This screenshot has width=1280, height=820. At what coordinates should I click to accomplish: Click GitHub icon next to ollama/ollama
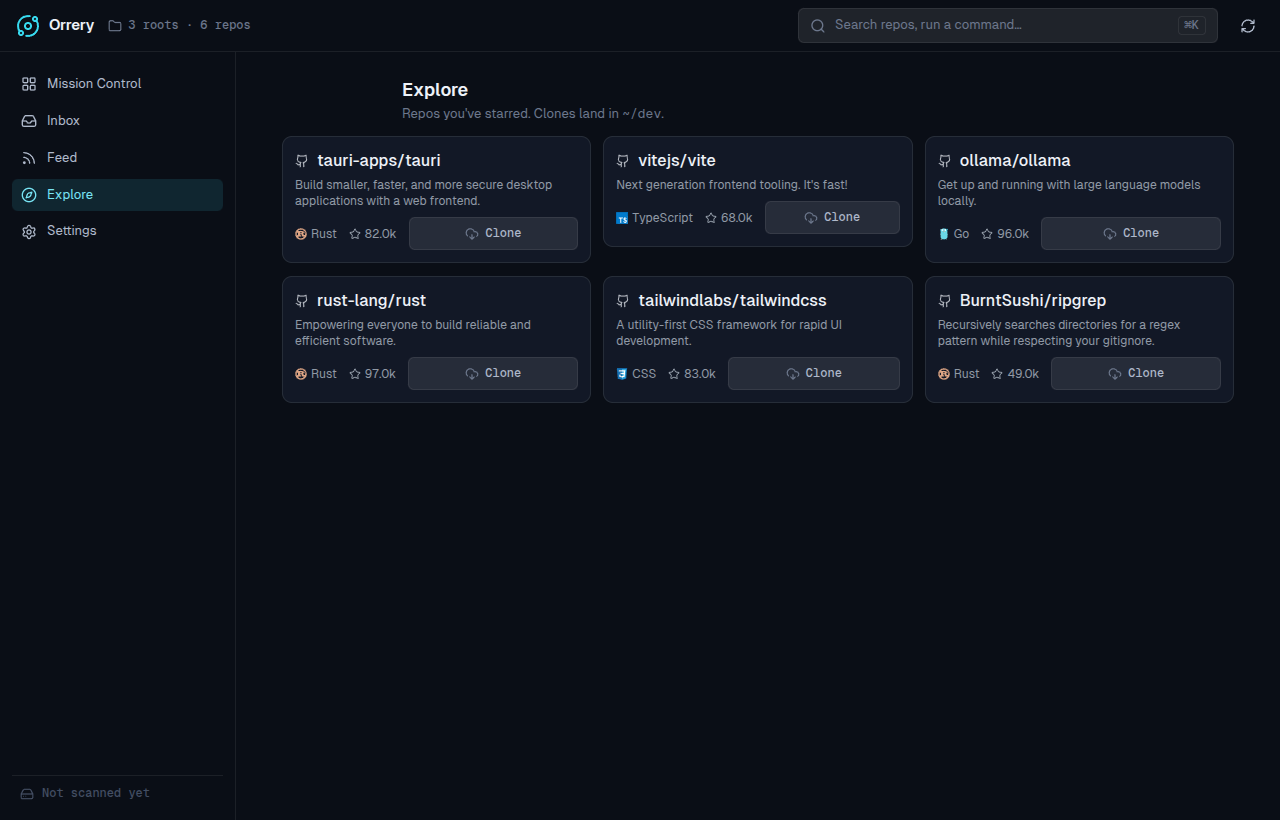click(944, 161)
